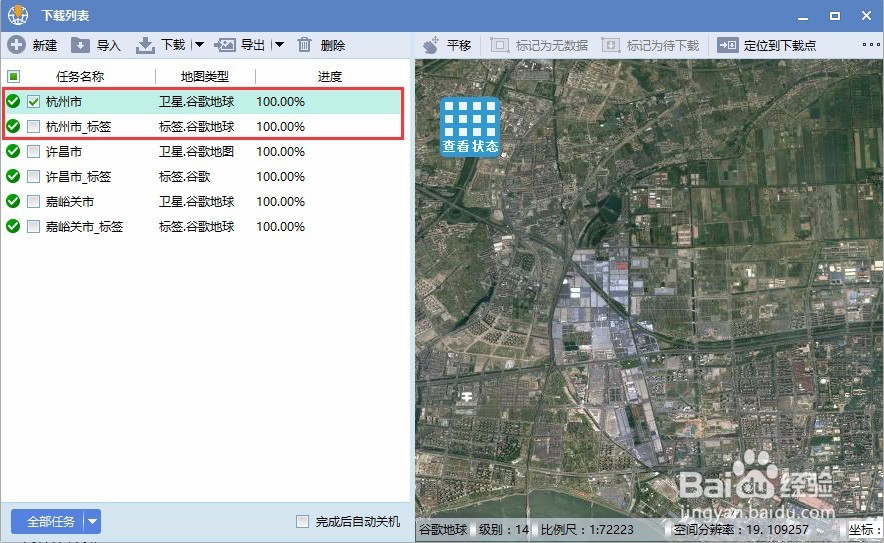Click the 全部任务 button

click(51, 522)
